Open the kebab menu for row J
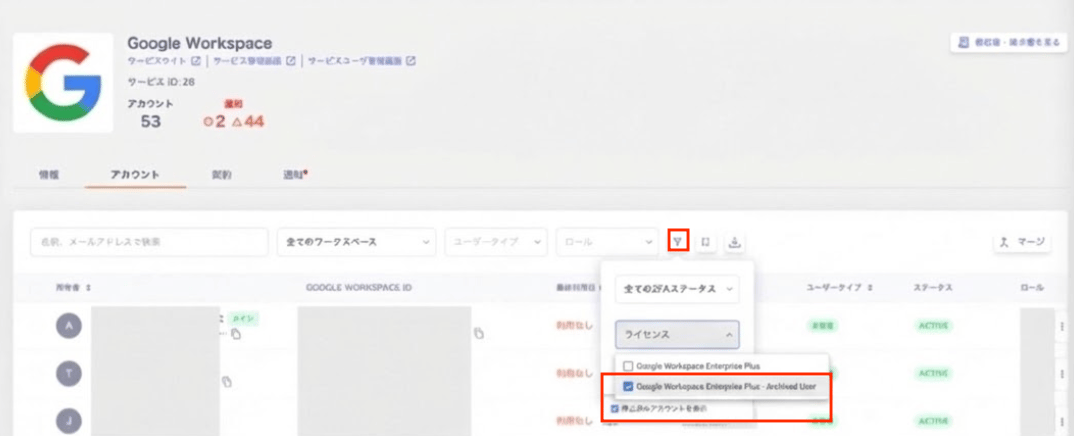 tap(1062, 421)
